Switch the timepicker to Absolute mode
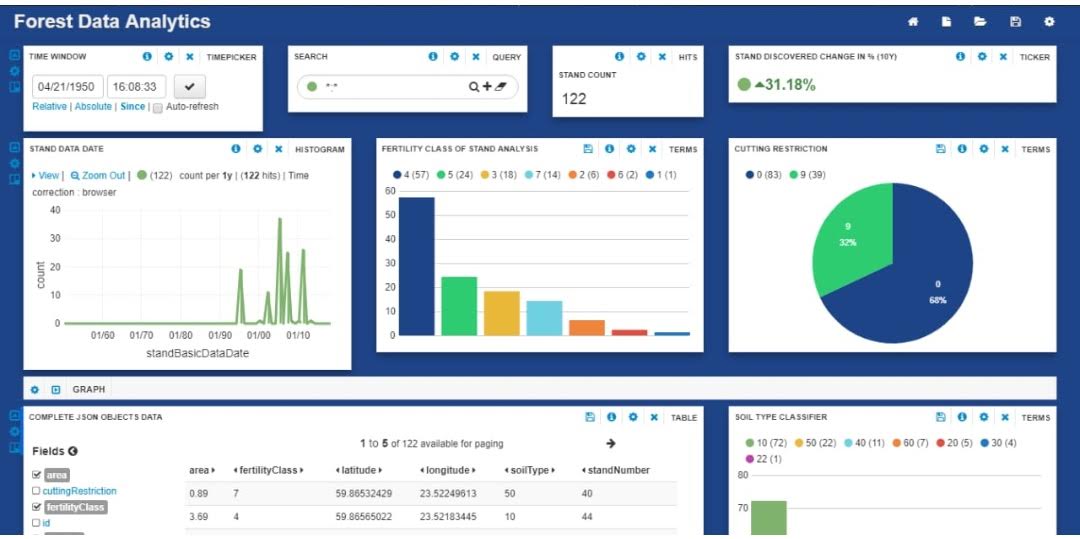The image size is (1080, 539). coord(93,107)
